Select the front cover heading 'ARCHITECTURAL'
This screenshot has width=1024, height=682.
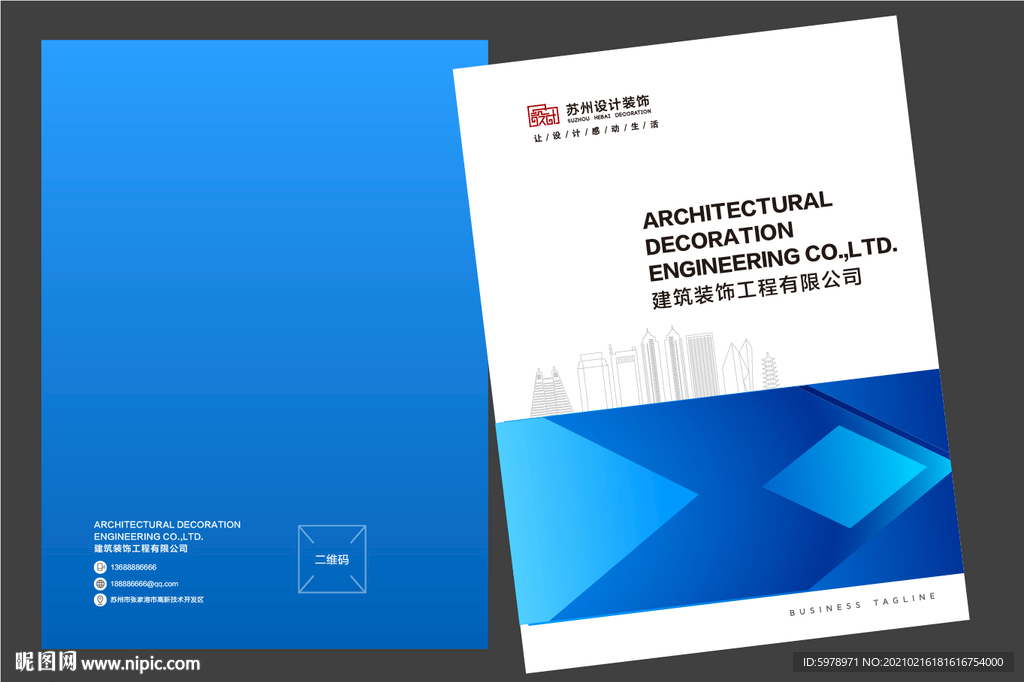[738, 210]
